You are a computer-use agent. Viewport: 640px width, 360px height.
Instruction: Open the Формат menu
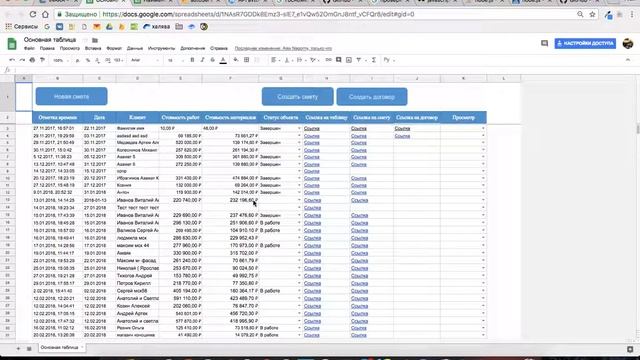[x=114, y=49]
